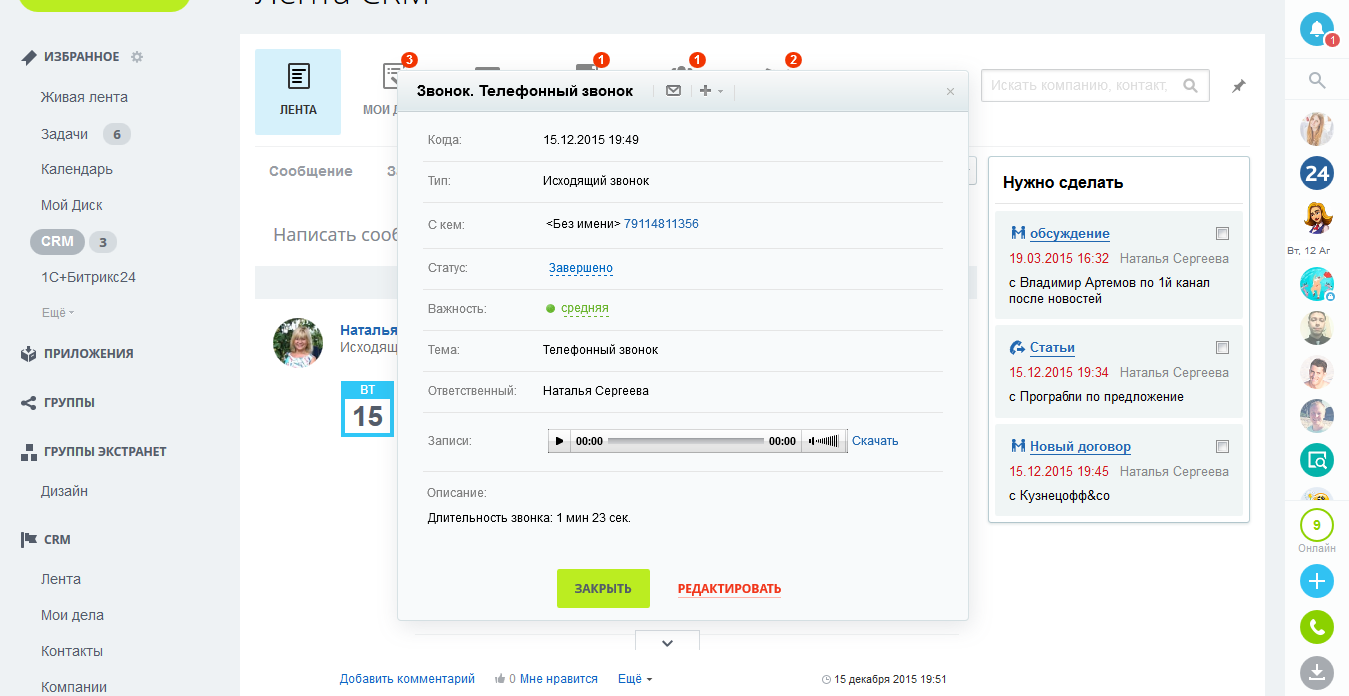Open Мой Диск in sidebar
The width and height of the screenshot is (1349, 696).
pos(72,205)
